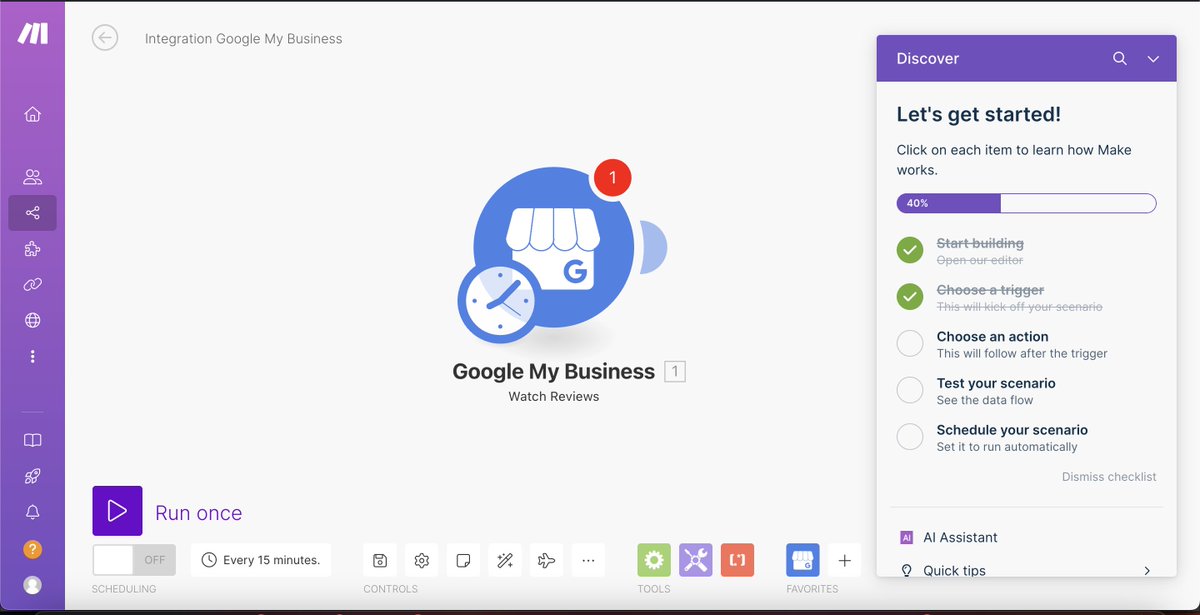The image size is (1200, 615).
Task: Select Schedule your scenario checklist item
Action: coord(1026,437)
